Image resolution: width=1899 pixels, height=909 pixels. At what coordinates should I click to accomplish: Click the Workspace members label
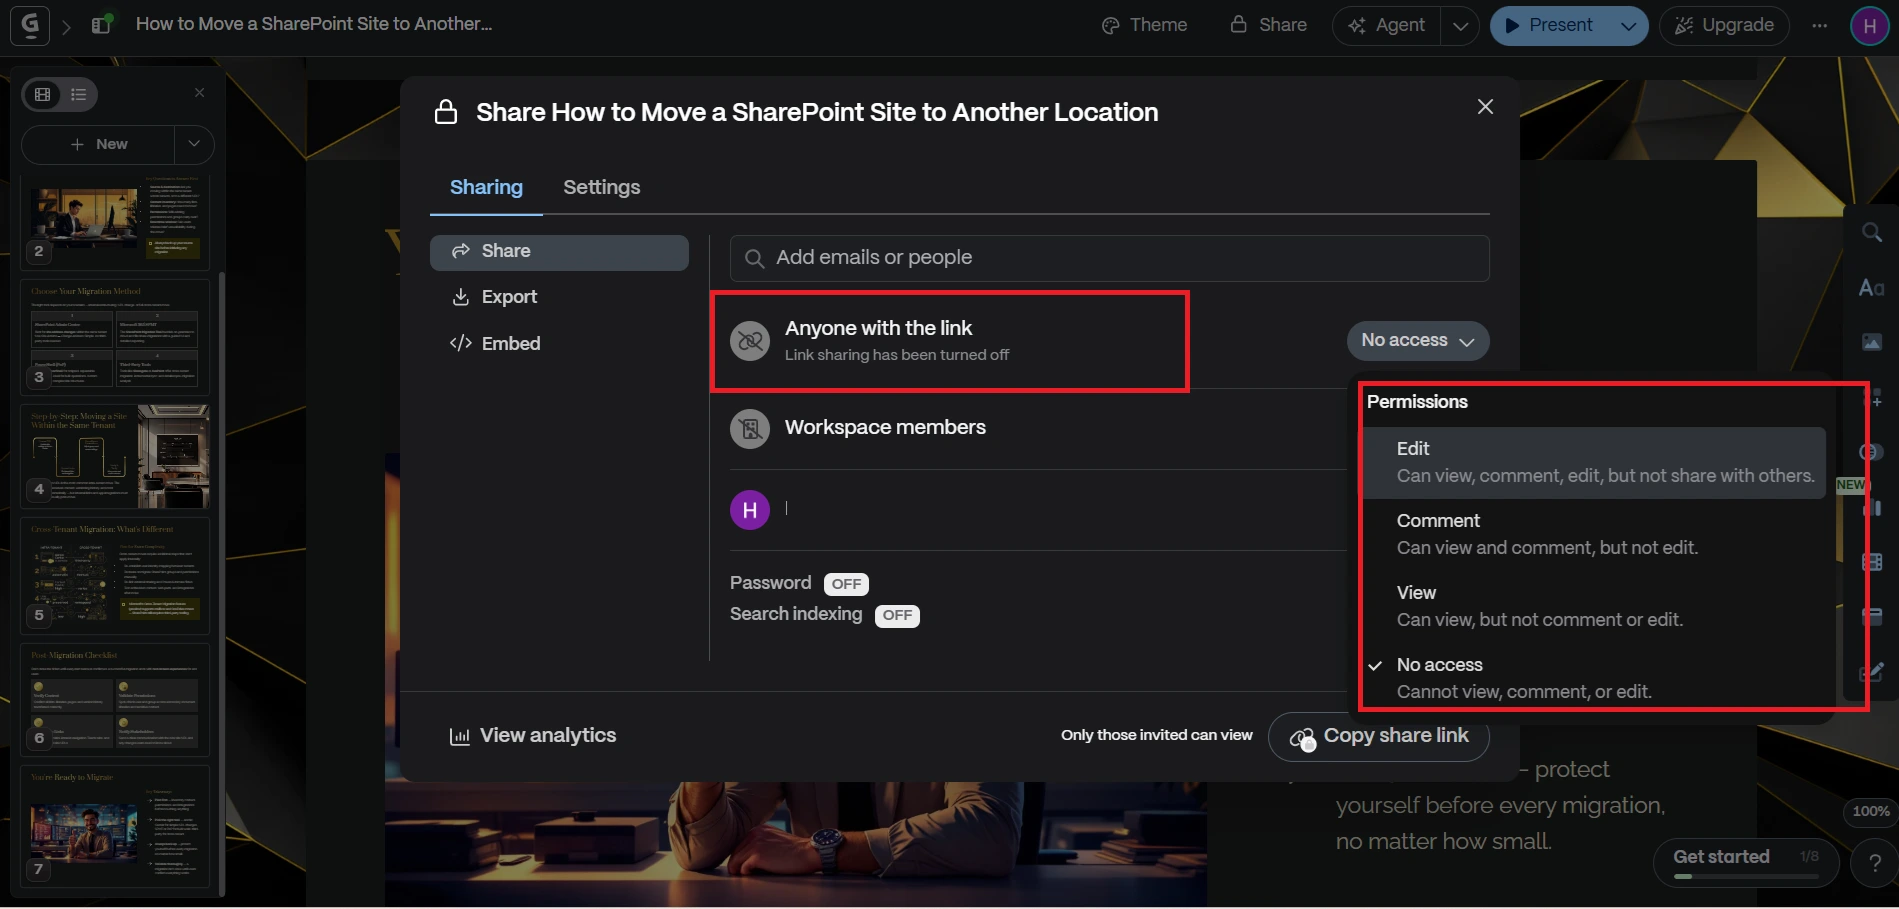tap(885, 427)
